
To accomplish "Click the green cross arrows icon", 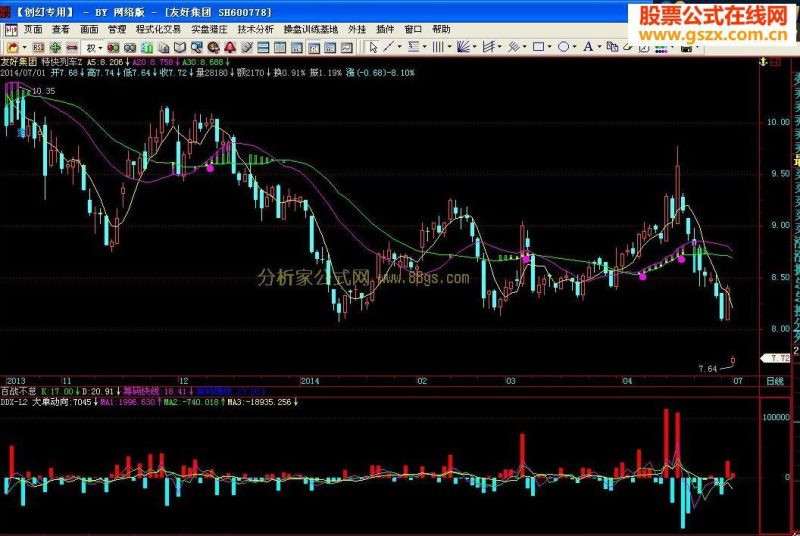I will tap(55, 48).
